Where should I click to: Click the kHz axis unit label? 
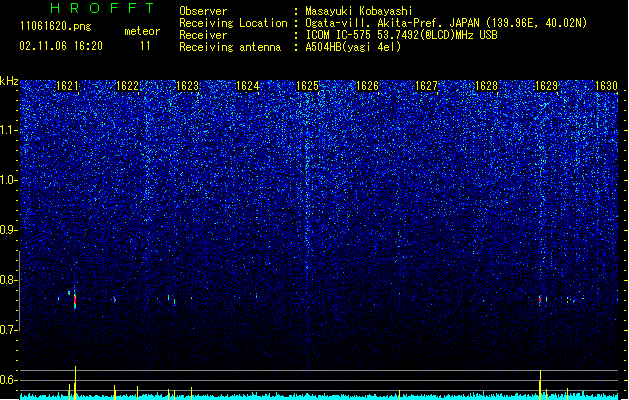coord(9,81)
